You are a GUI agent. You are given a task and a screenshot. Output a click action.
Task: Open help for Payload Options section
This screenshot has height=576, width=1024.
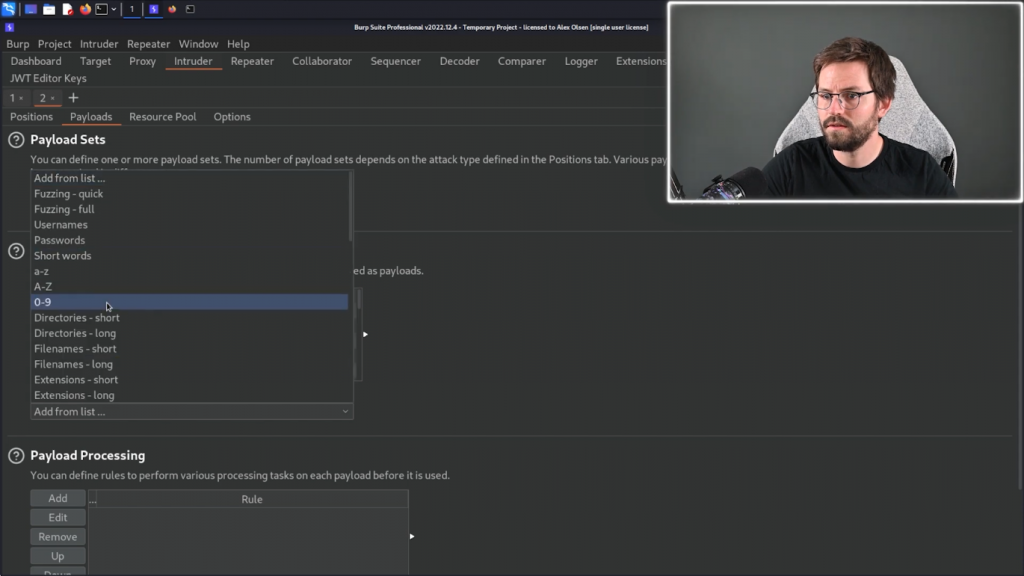coord(16,251)
